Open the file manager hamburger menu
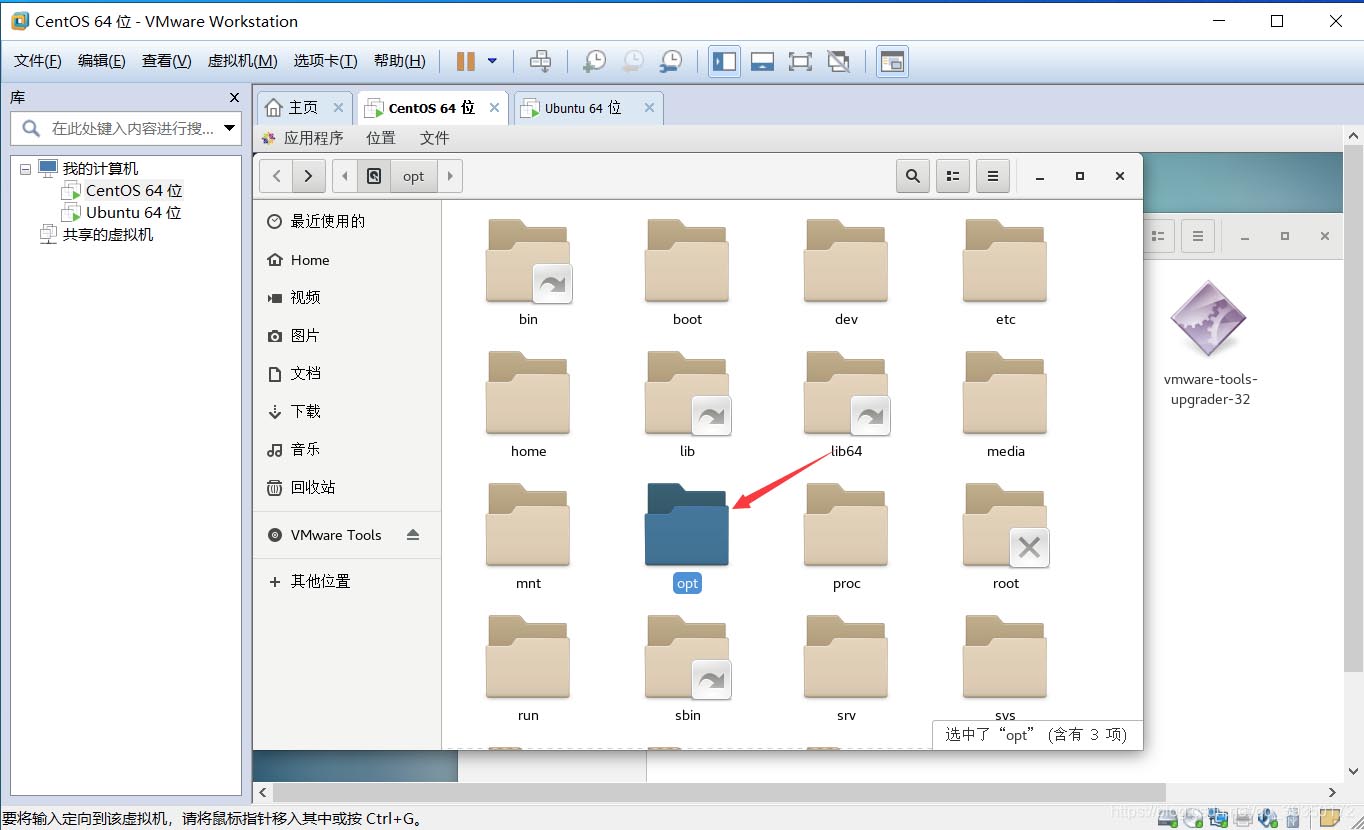 click(x=992, y=176)
